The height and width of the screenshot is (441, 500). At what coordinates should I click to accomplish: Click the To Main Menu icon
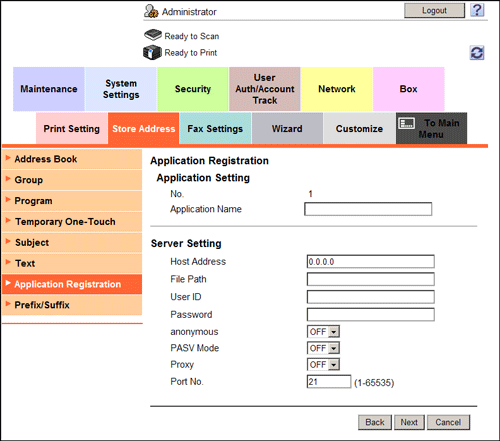coord(407,123)
